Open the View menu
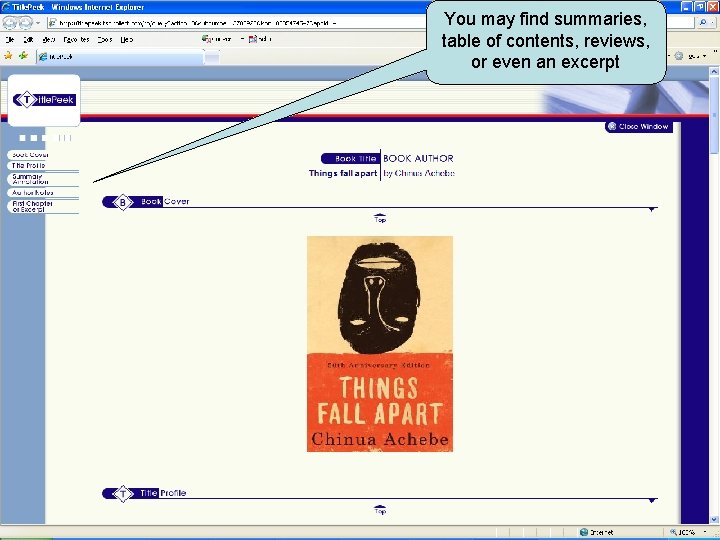Image resolution: width=720 pixels, height=540 pixels. click(x=49, y=39)
